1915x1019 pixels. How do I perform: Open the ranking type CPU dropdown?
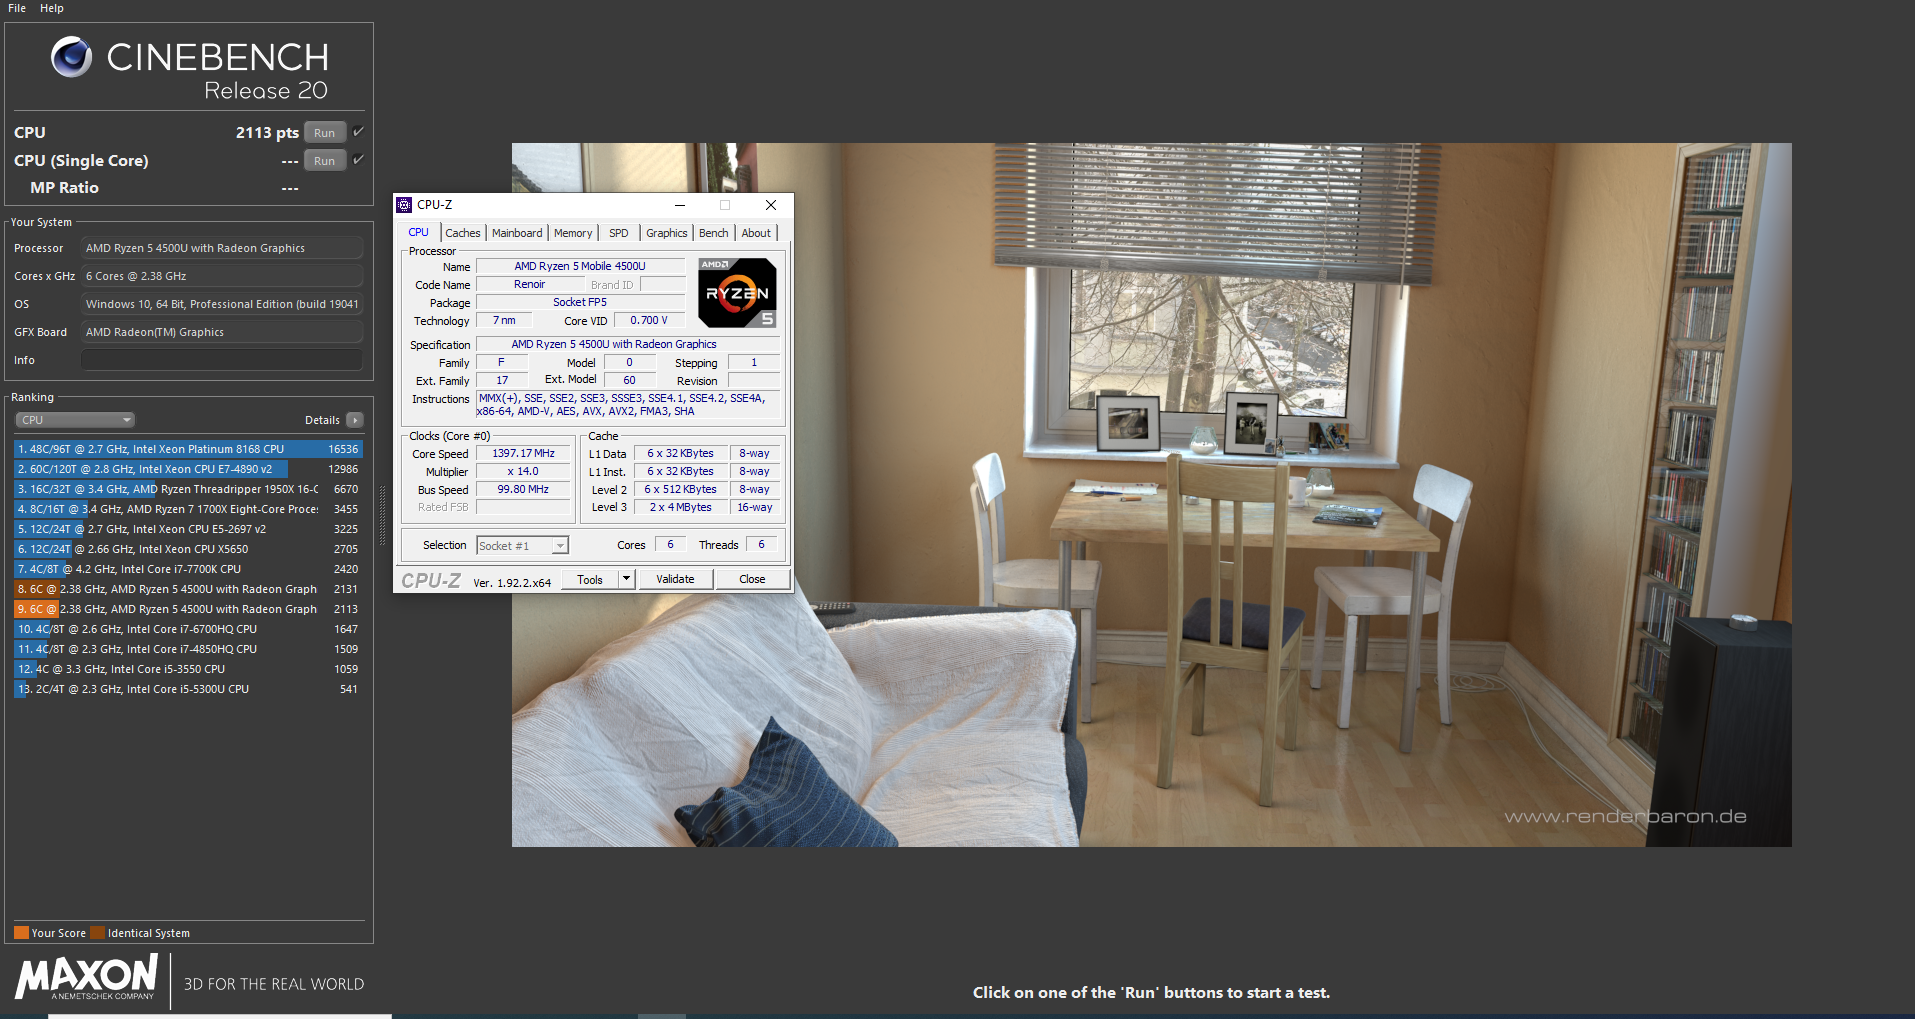pos(75,420)
